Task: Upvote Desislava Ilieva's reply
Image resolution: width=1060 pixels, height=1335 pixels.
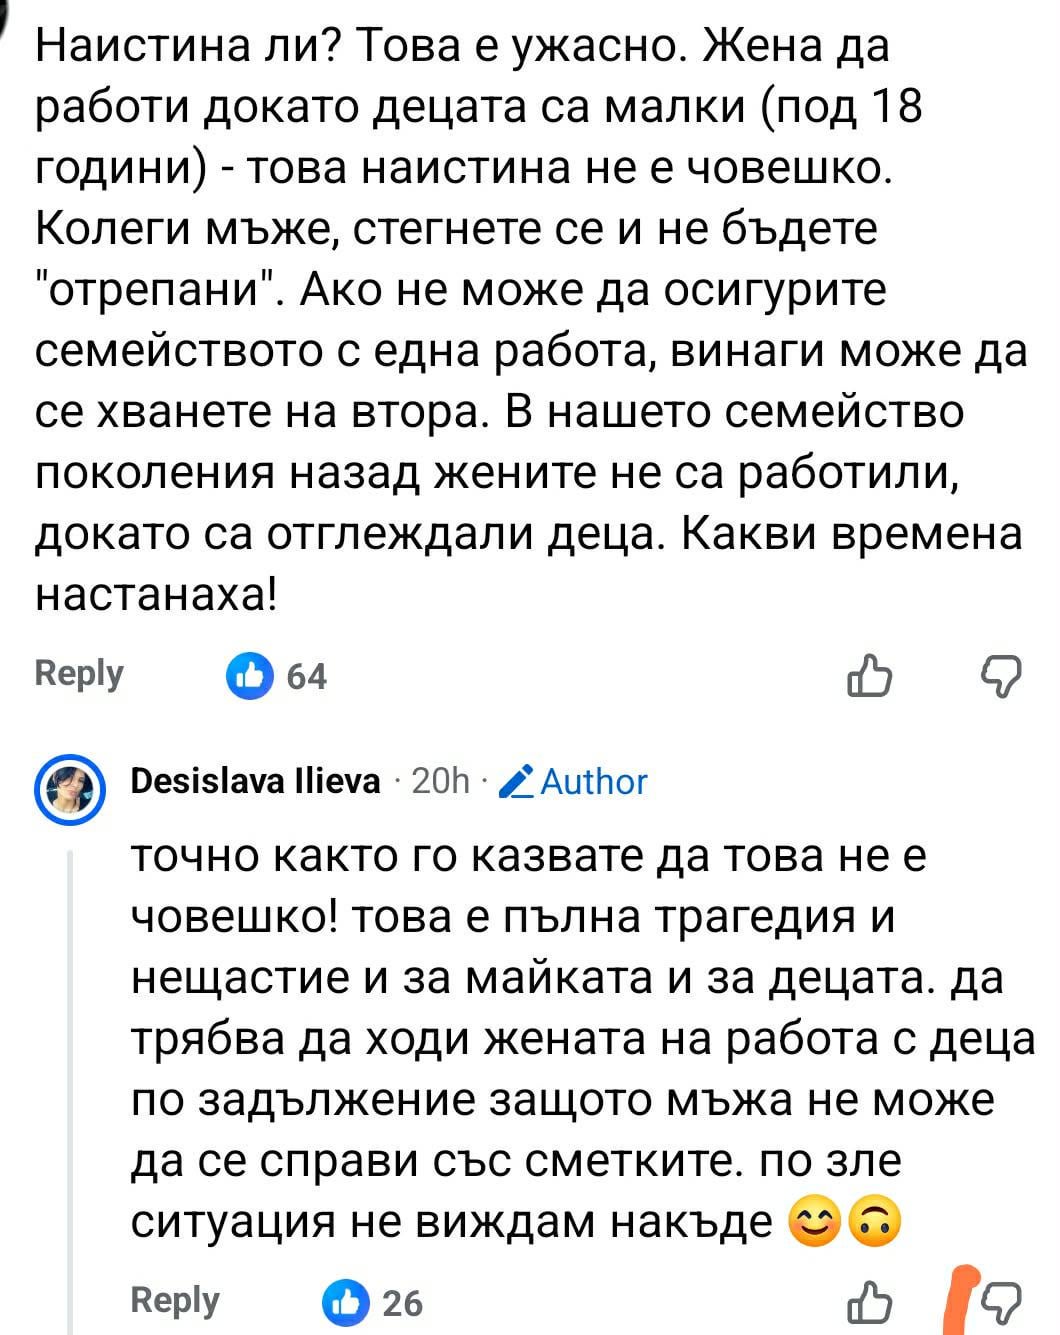Action: coord(868,1301)
